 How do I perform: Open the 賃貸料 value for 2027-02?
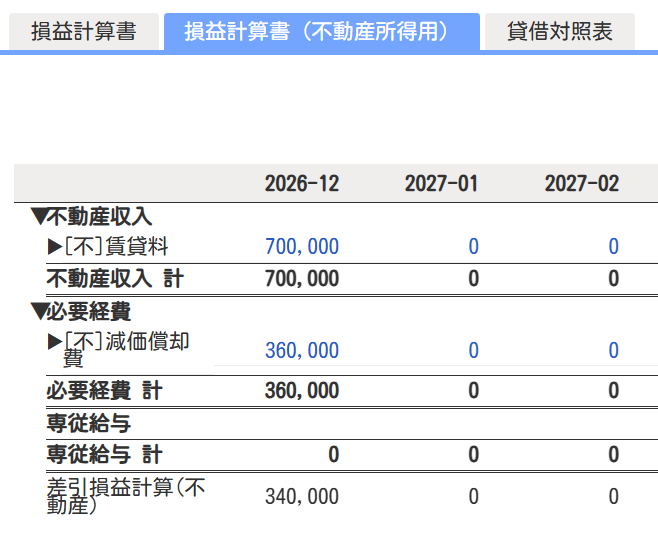[613, 247]
